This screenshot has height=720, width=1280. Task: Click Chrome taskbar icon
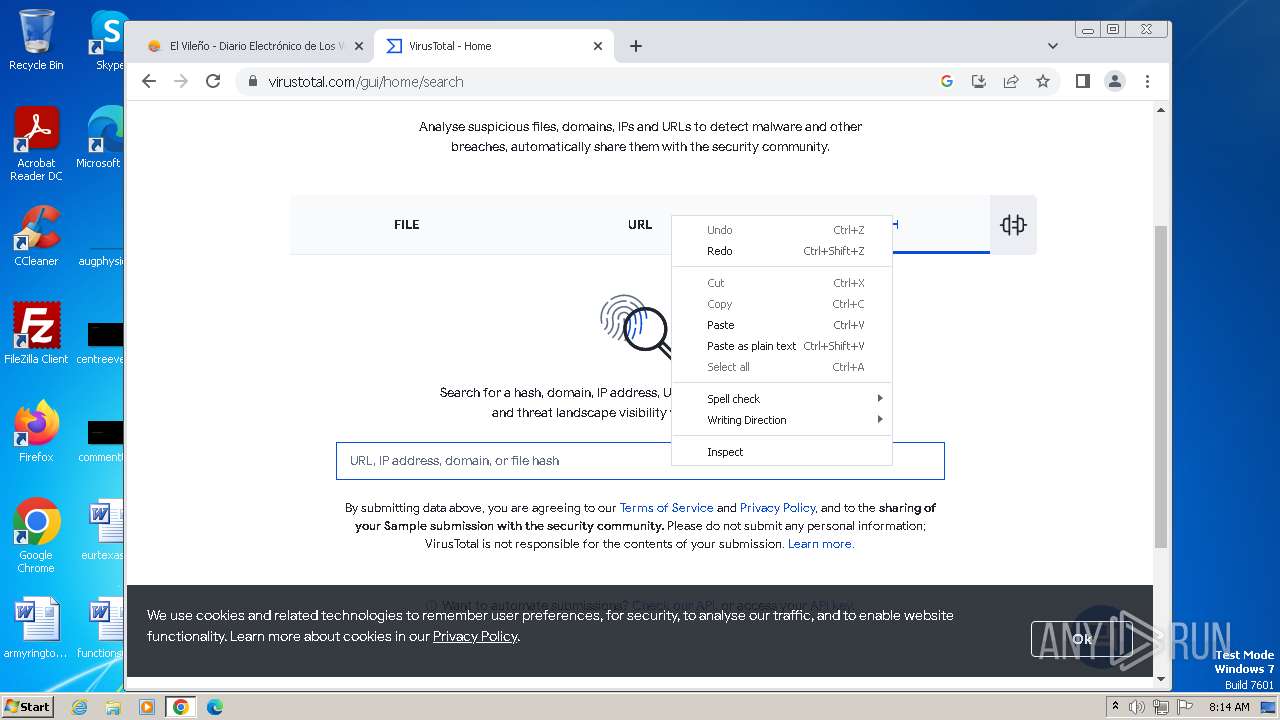[181, 707]
